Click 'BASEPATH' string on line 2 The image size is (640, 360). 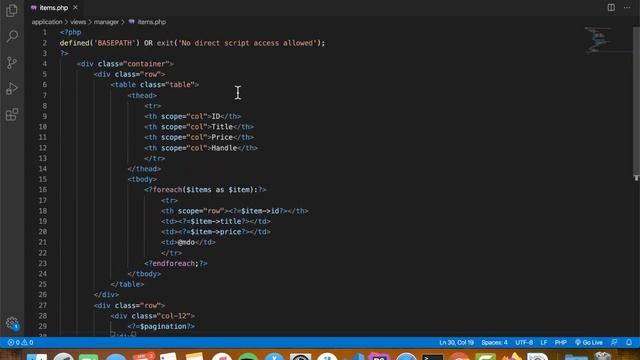point(115,43)
